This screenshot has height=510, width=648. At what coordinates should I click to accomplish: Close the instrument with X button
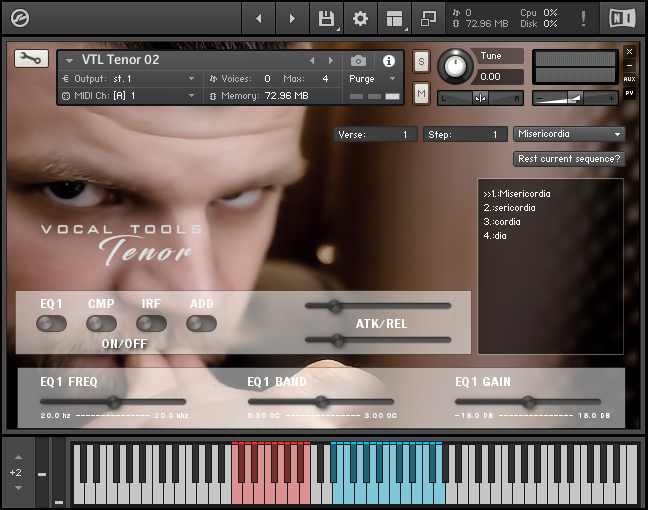629,51
